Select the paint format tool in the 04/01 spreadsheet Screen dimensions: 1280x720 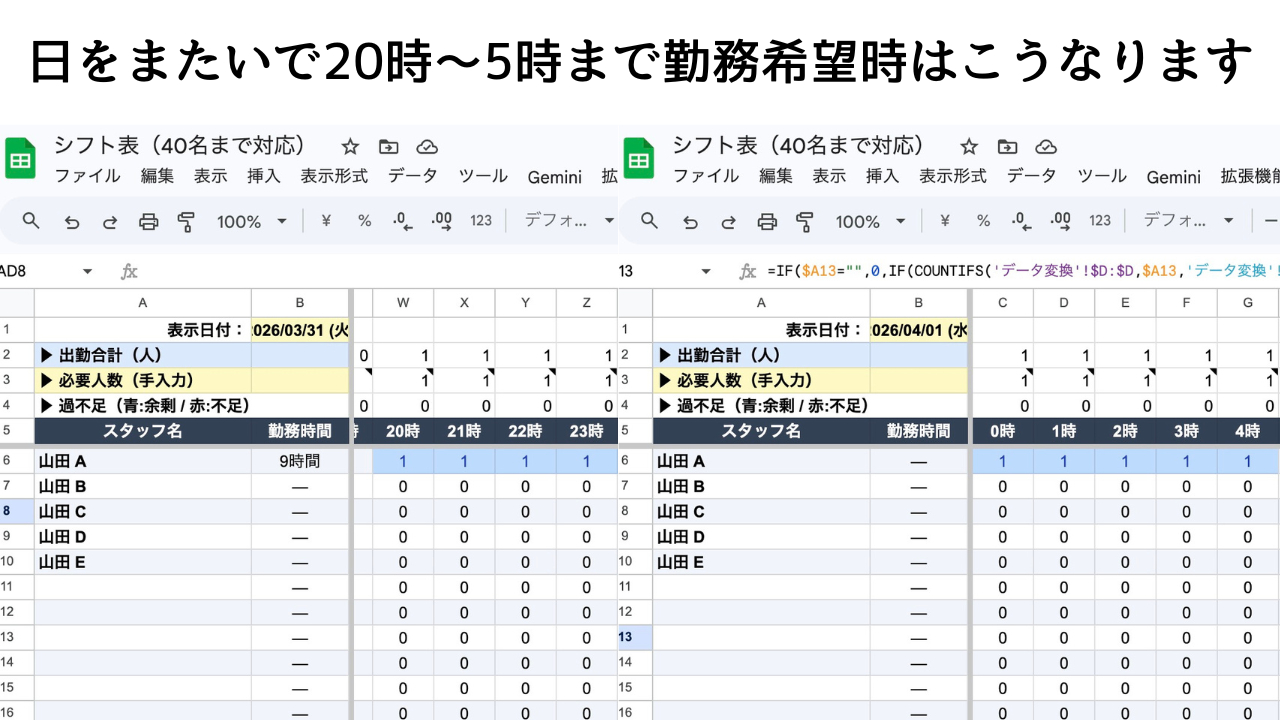805,222
